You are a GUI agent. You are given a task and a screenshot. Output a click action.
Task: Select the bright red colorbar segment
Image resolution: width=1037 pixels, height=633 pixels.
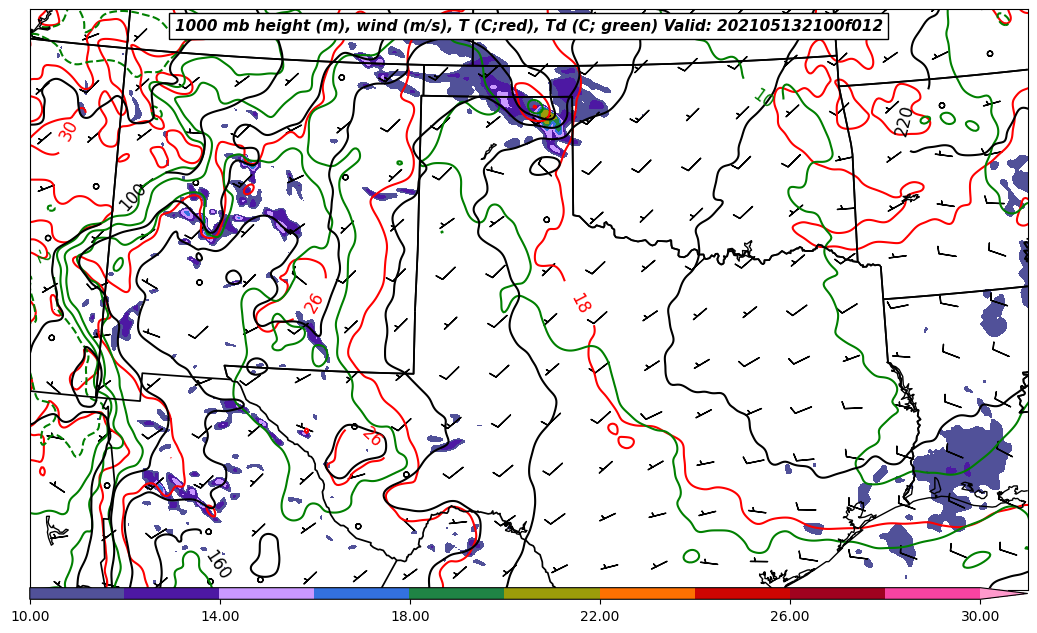tap(742, 593)
